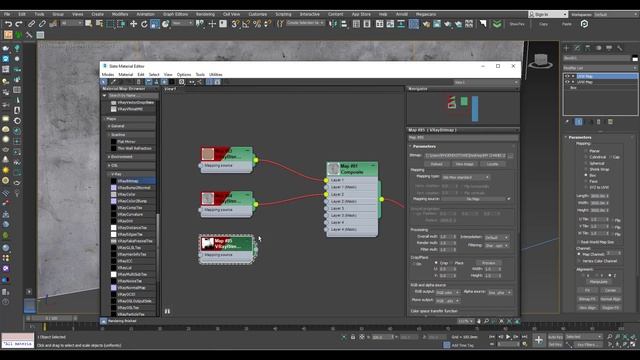Toggle the Percent Snap icon
Image resolution: width=640 pixels, height=360 pixels.
(x=257, y=24)
